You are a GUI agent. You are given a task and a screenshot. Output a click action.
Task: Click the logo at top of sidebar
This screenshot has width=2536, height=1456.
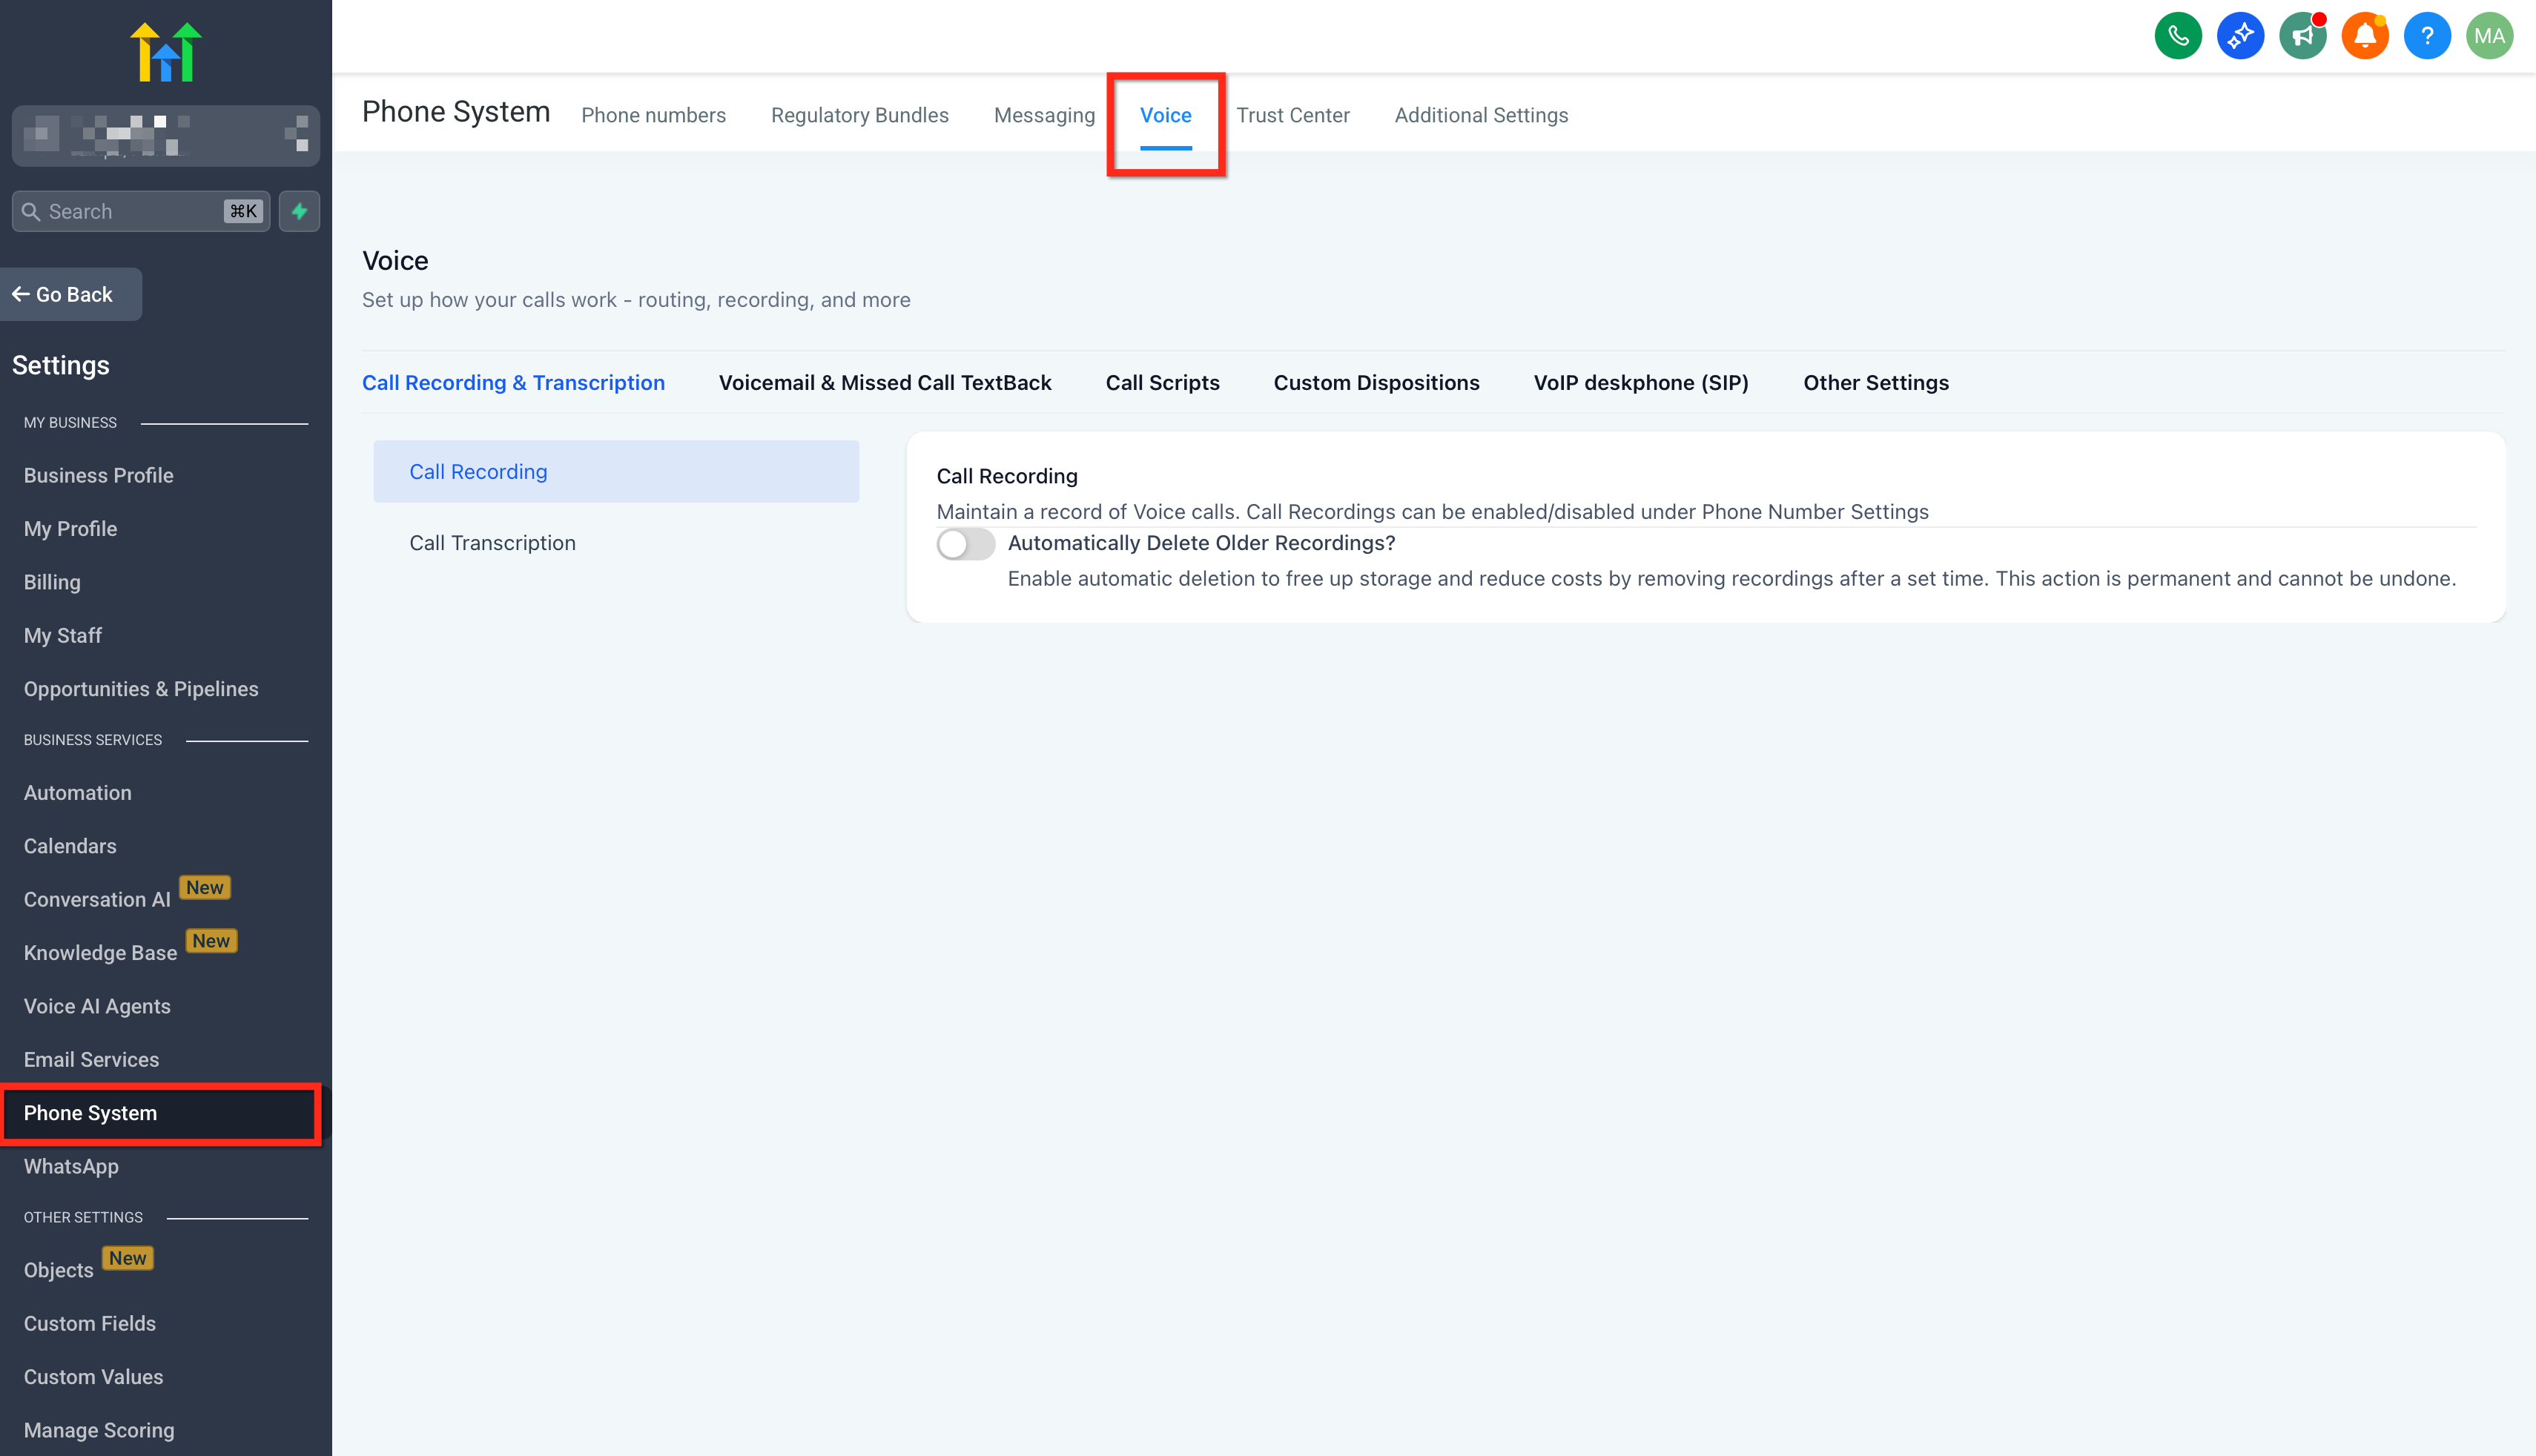pyautogui.click(x=166, y=52)
